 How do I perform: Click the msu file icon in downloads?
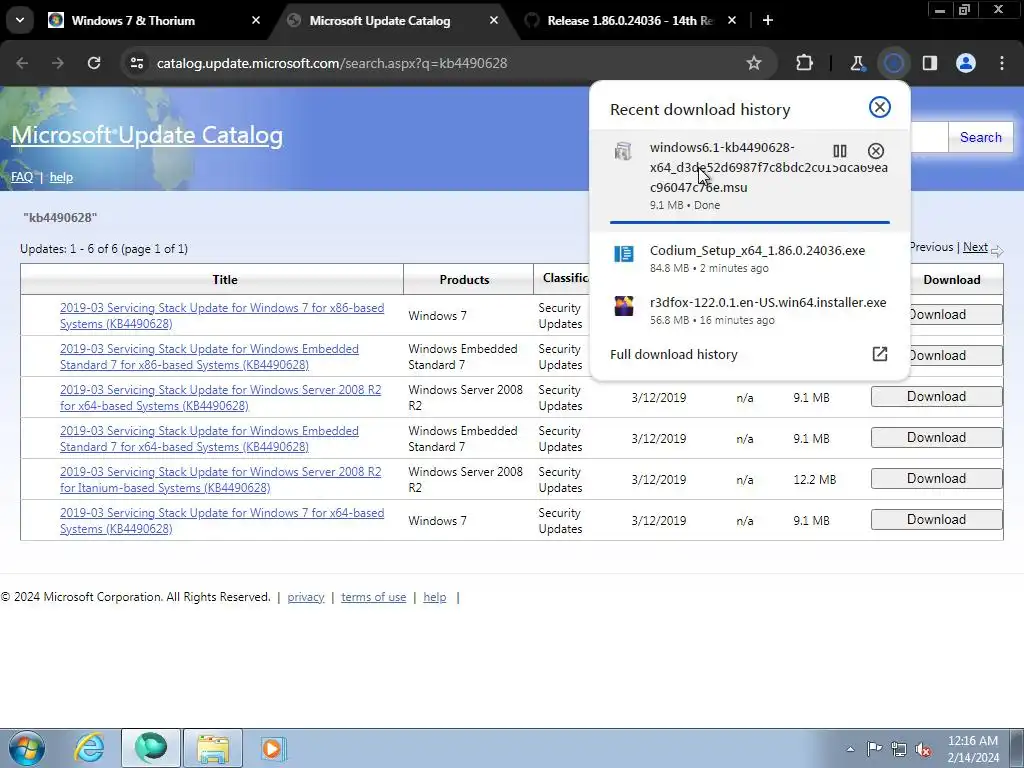pos(623,151)
